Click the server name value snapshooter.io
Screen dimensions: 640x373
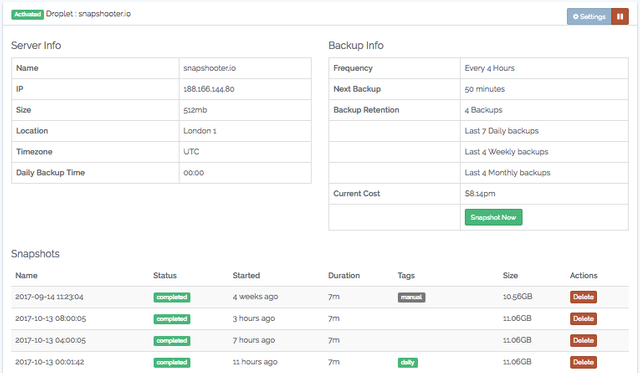(x=209, y=68)
